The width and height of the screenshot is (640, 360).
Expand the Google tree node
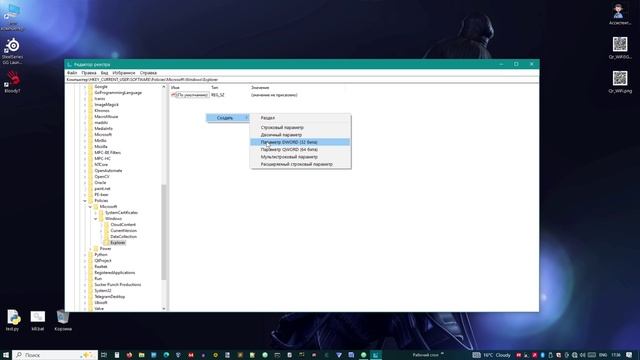coord(85,87)
